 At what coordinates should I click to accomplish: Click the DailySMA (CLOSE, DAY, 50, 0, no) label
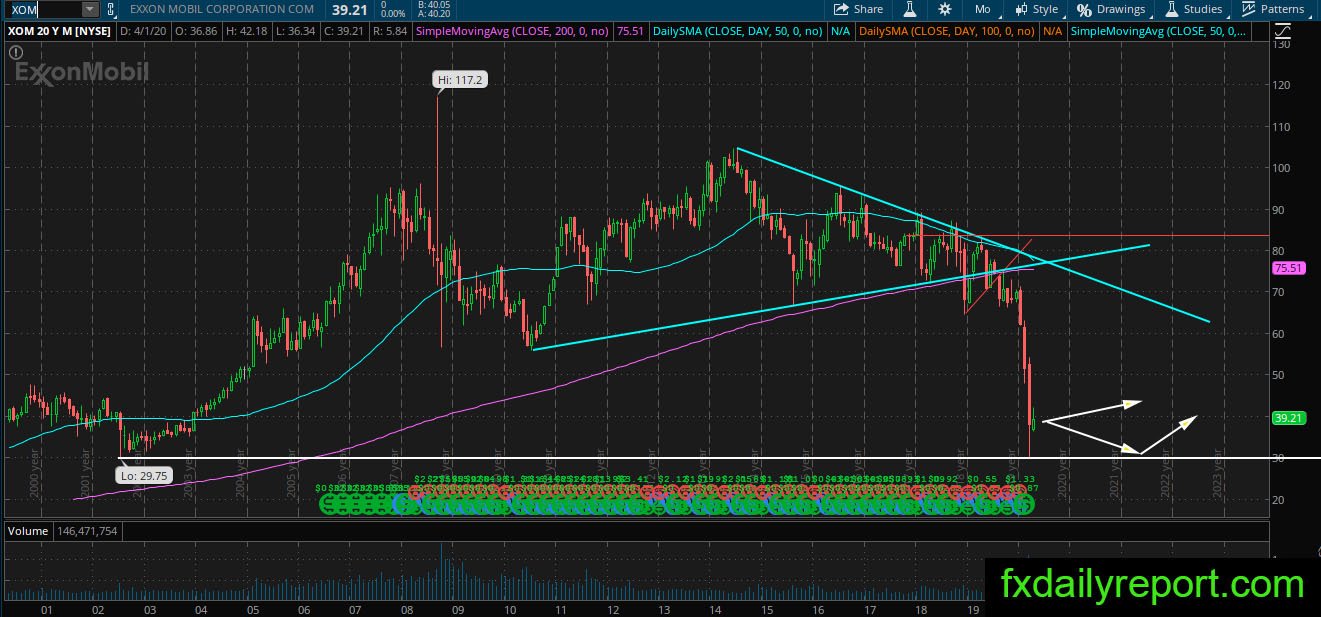[738, 32]
